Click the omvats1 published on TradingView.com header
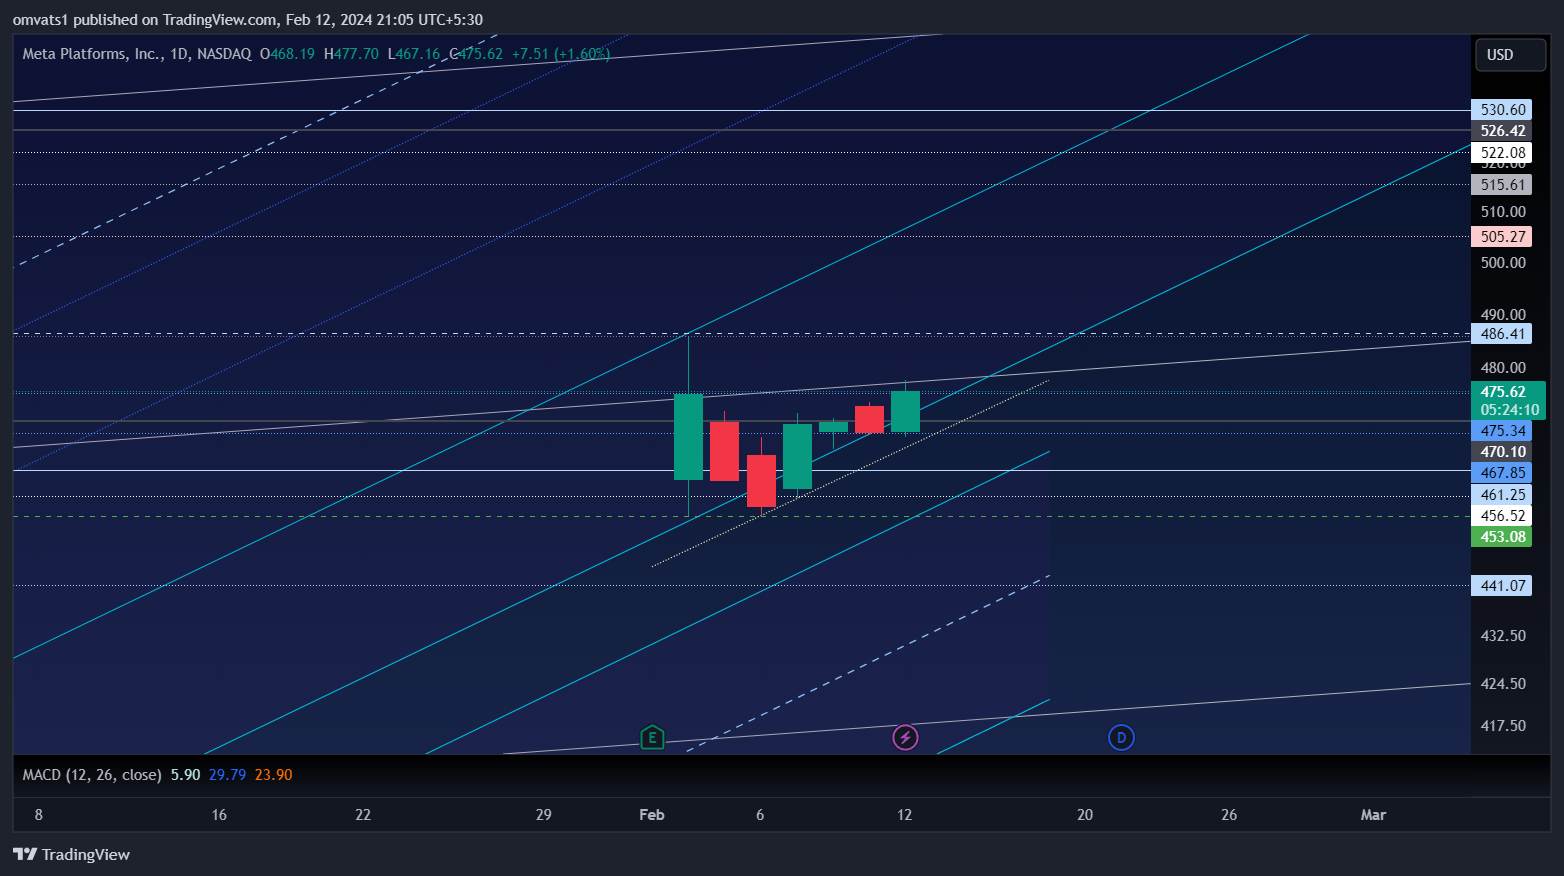 (x=248, y=20)
